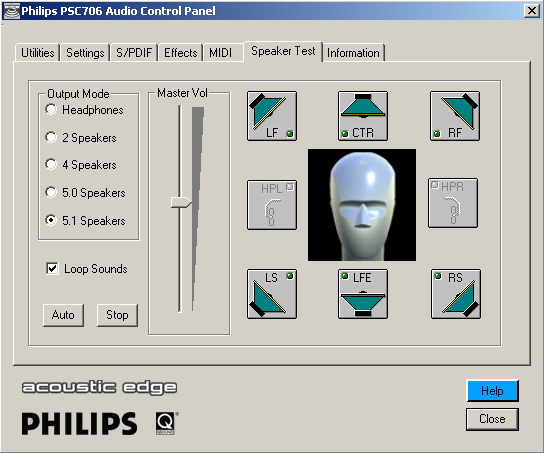Test the LFE subwoofer speaker icon

point(363,294)
